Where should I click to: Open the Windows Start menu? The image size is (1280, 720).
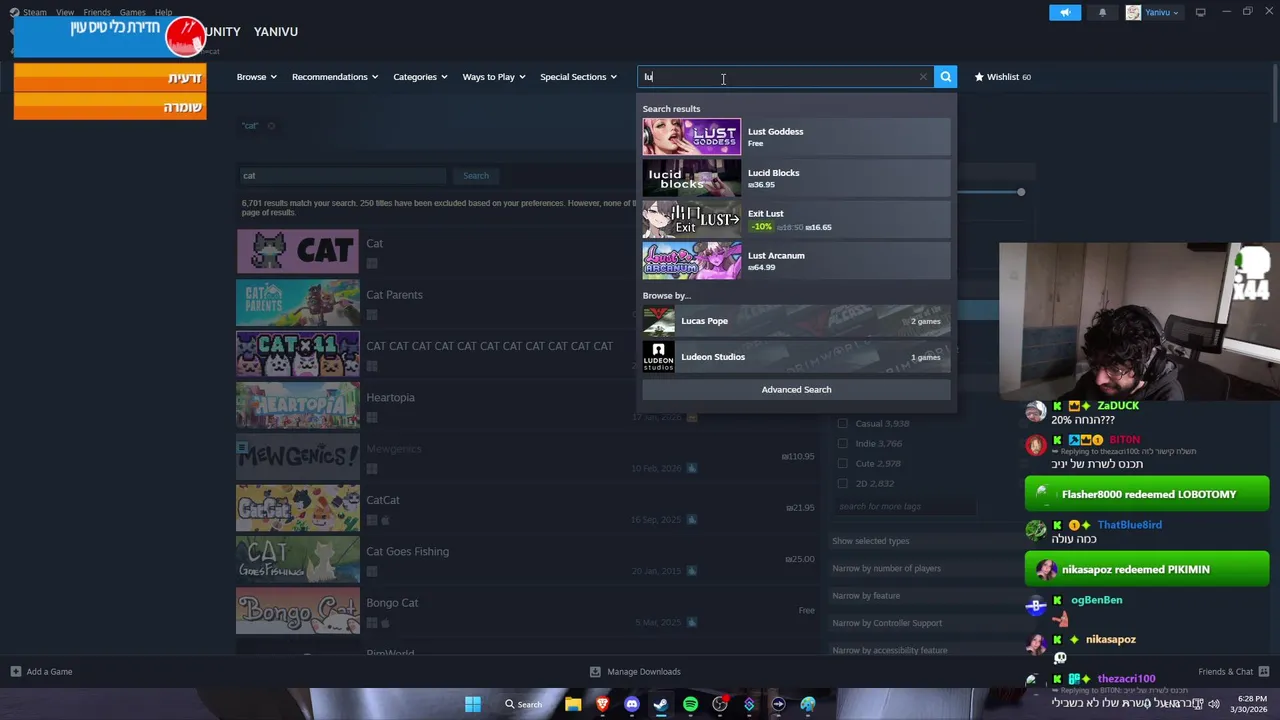(473, 704)
